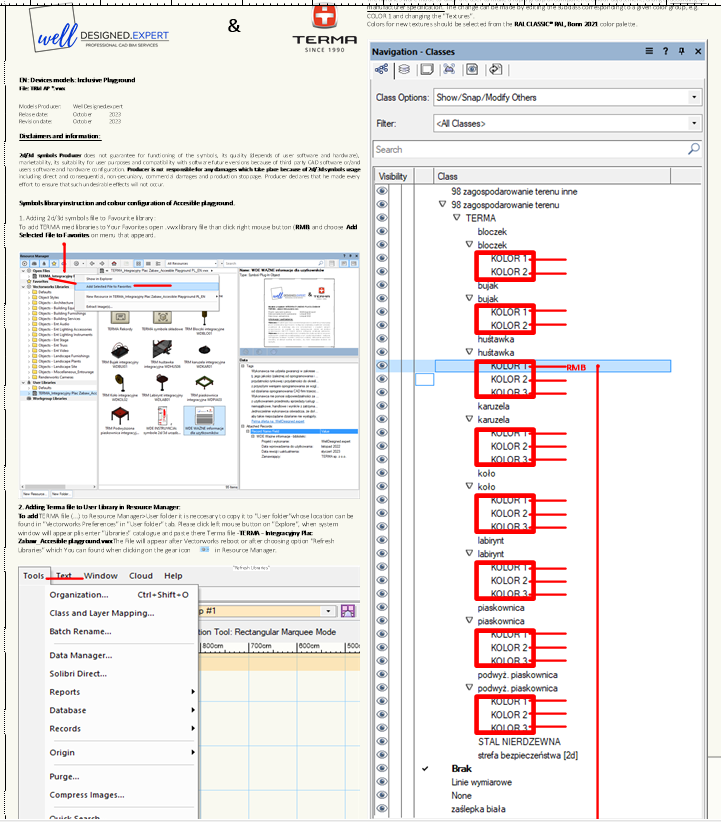Choose Class and Layer Mapping menu entry
This screenshot has width=721, height=822.
tap(102, 613)
